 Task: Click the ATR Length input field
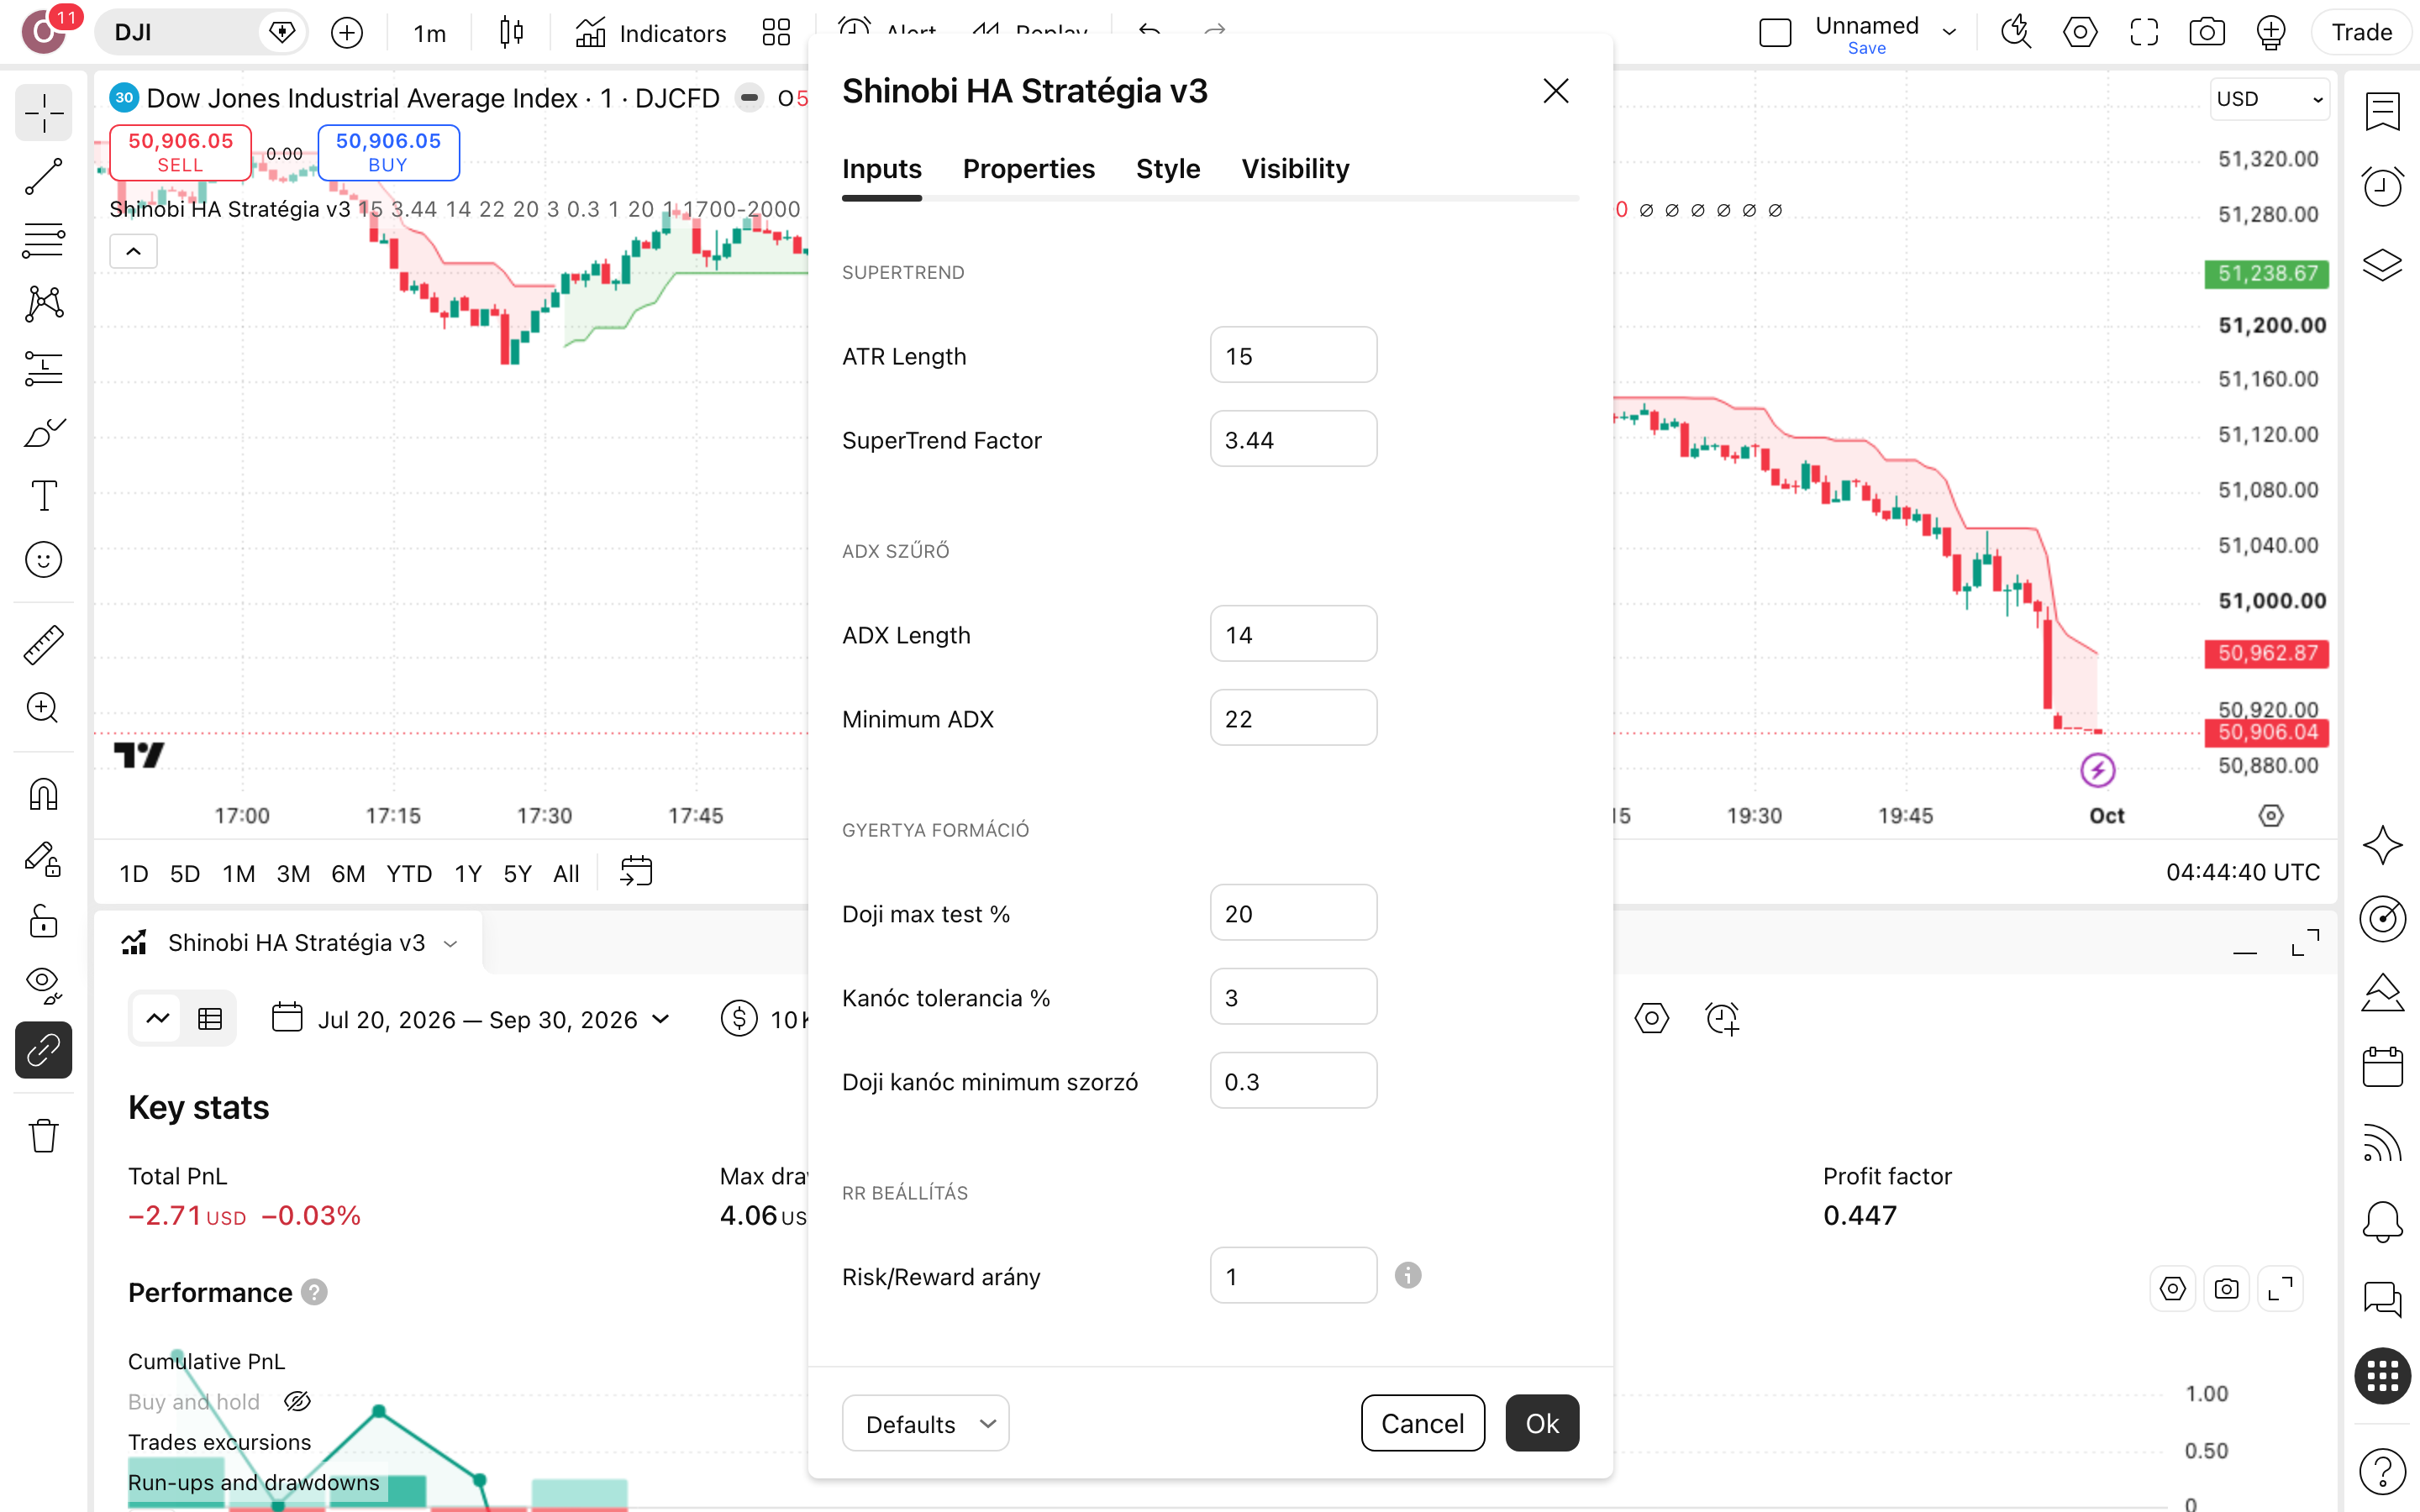pyautogui.click(x=1293, y=355)
